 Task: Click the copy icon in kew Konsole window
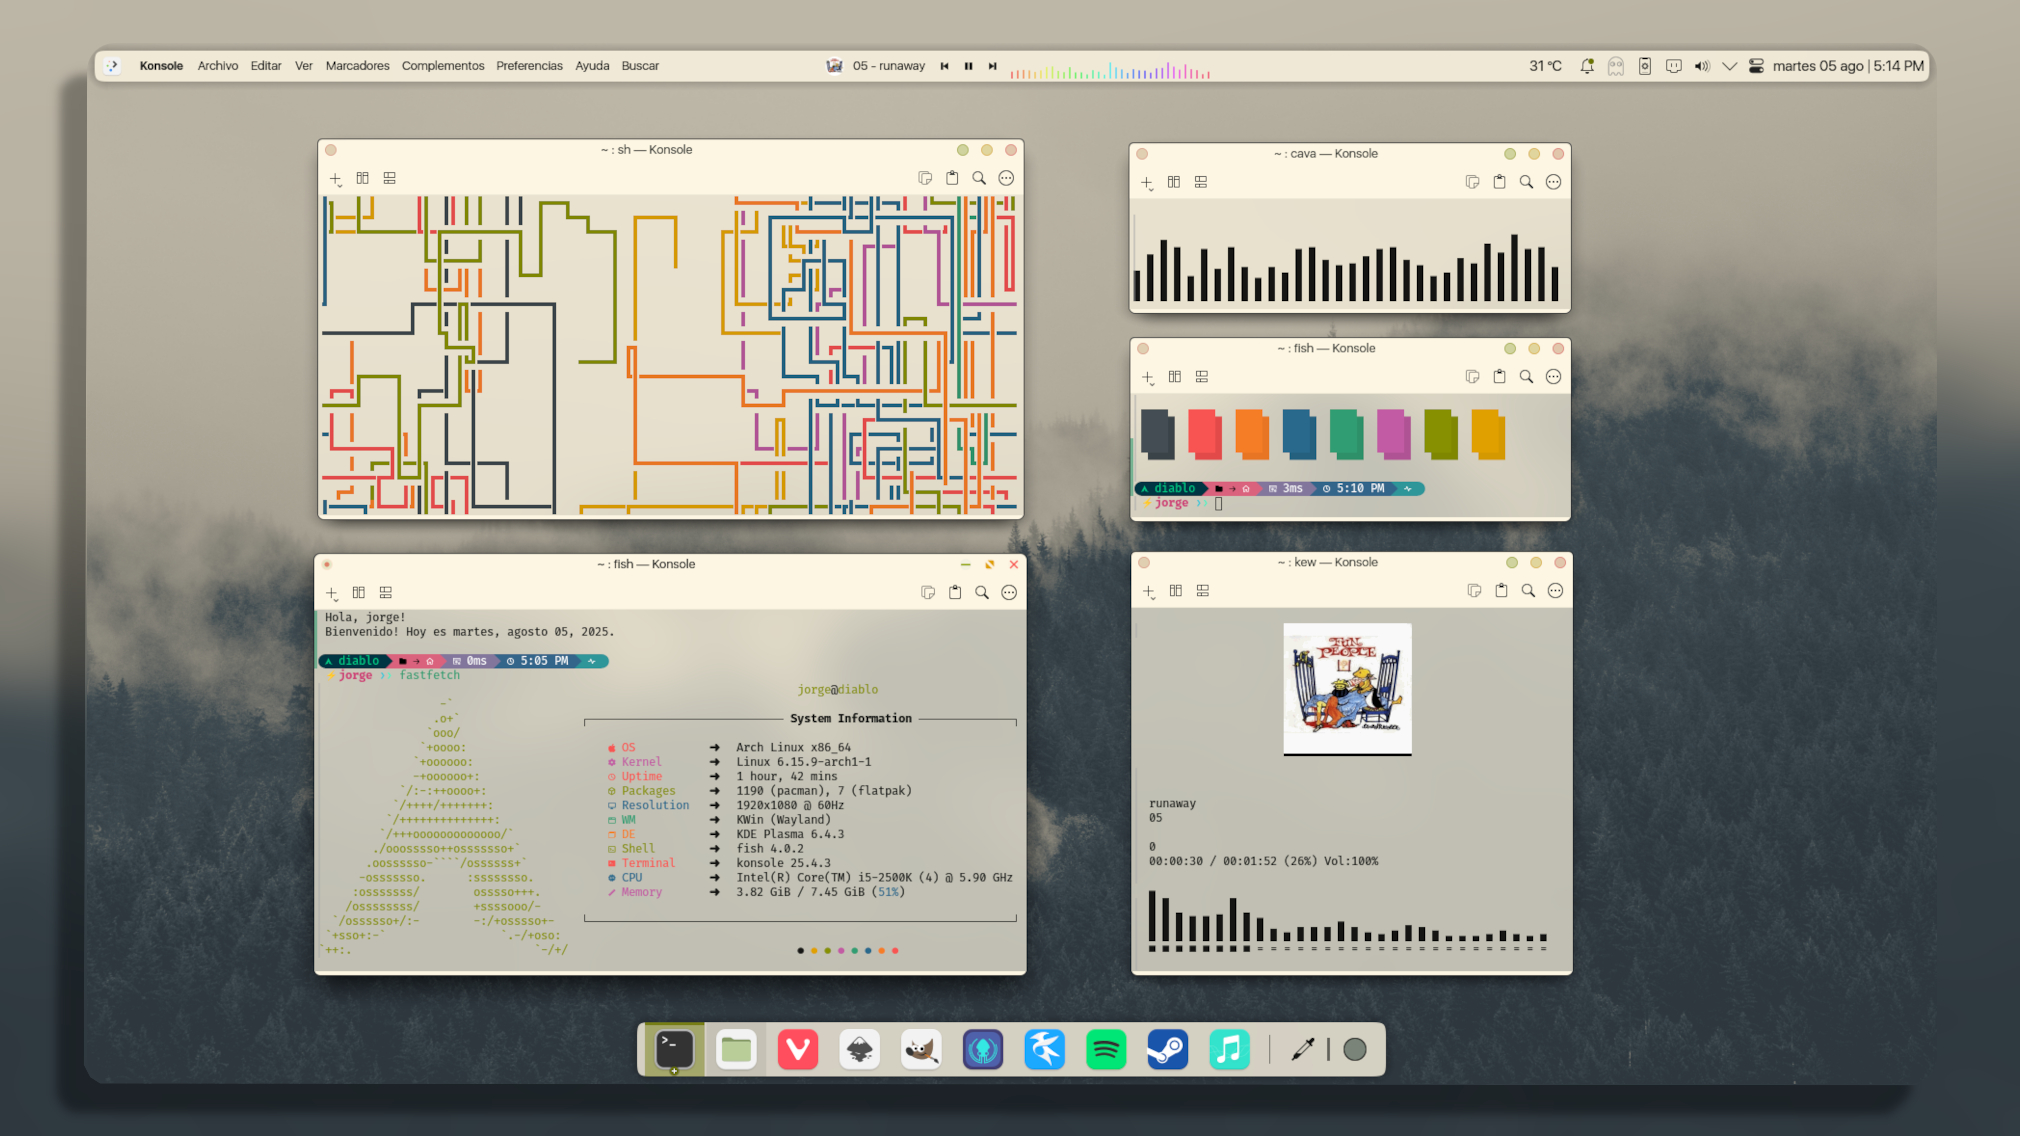tap(1474, 591)
